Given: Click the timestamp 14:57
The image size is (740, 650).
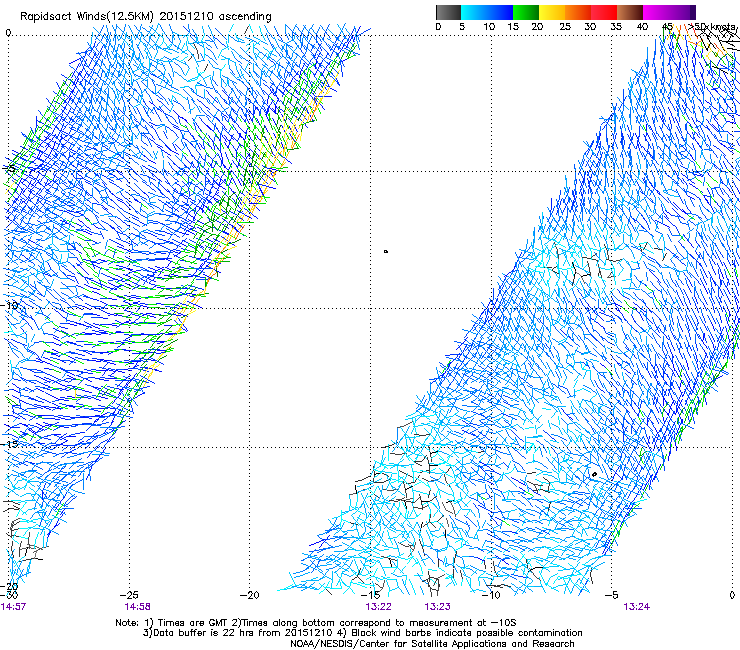Looking at the screenshot, I should click(x=13, y=607).
